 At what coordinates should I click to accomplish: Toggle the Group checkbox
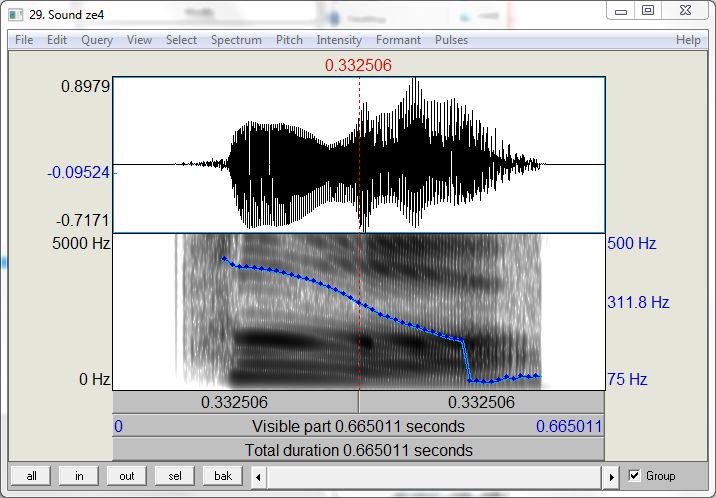[634, 476]
